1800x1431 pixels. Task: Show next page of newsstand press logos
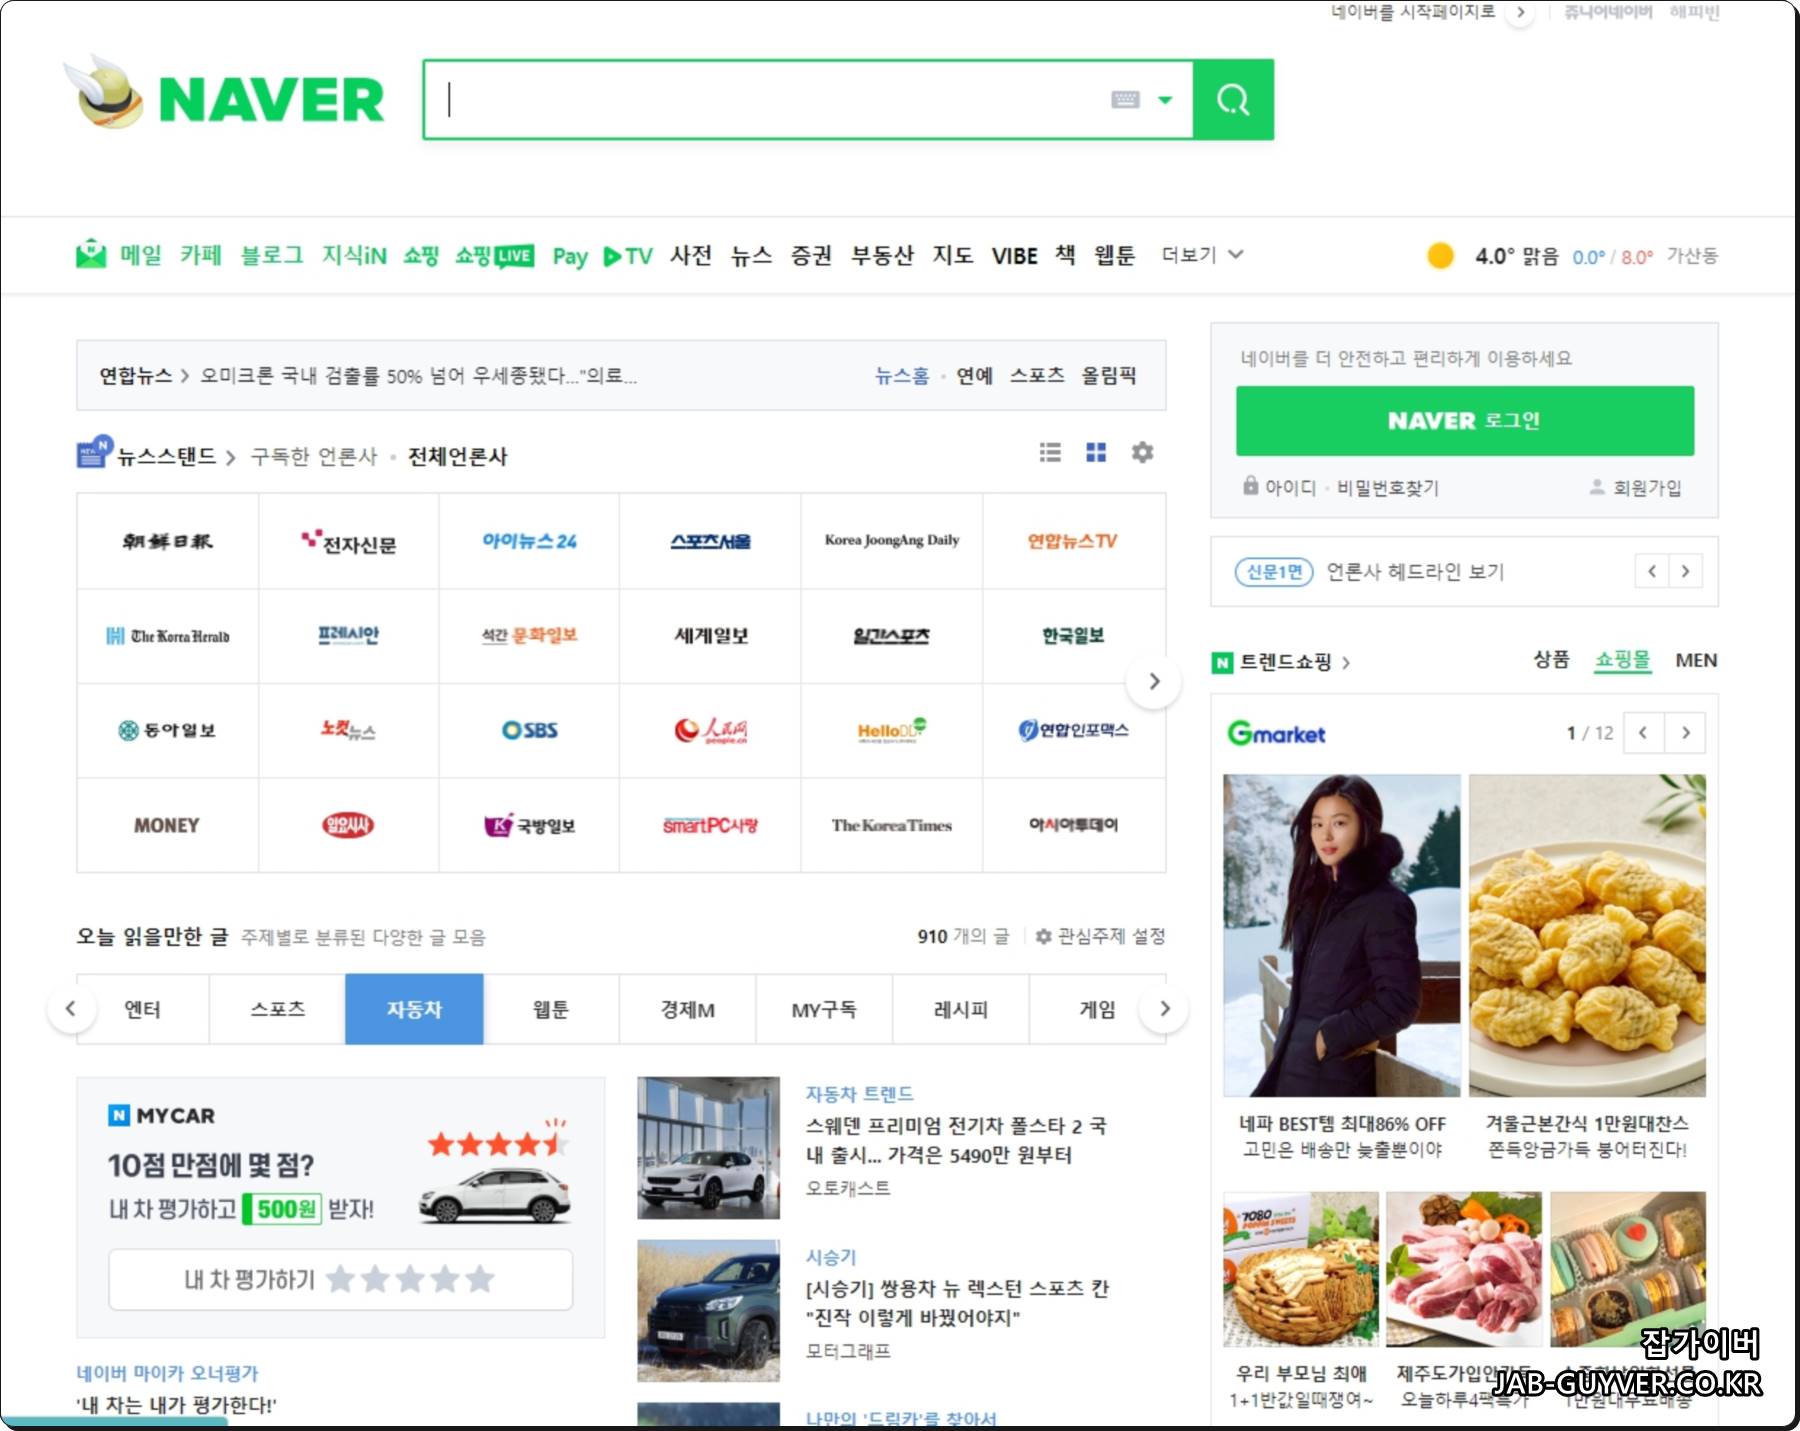pyautogui.click(x=1154, y=681)
